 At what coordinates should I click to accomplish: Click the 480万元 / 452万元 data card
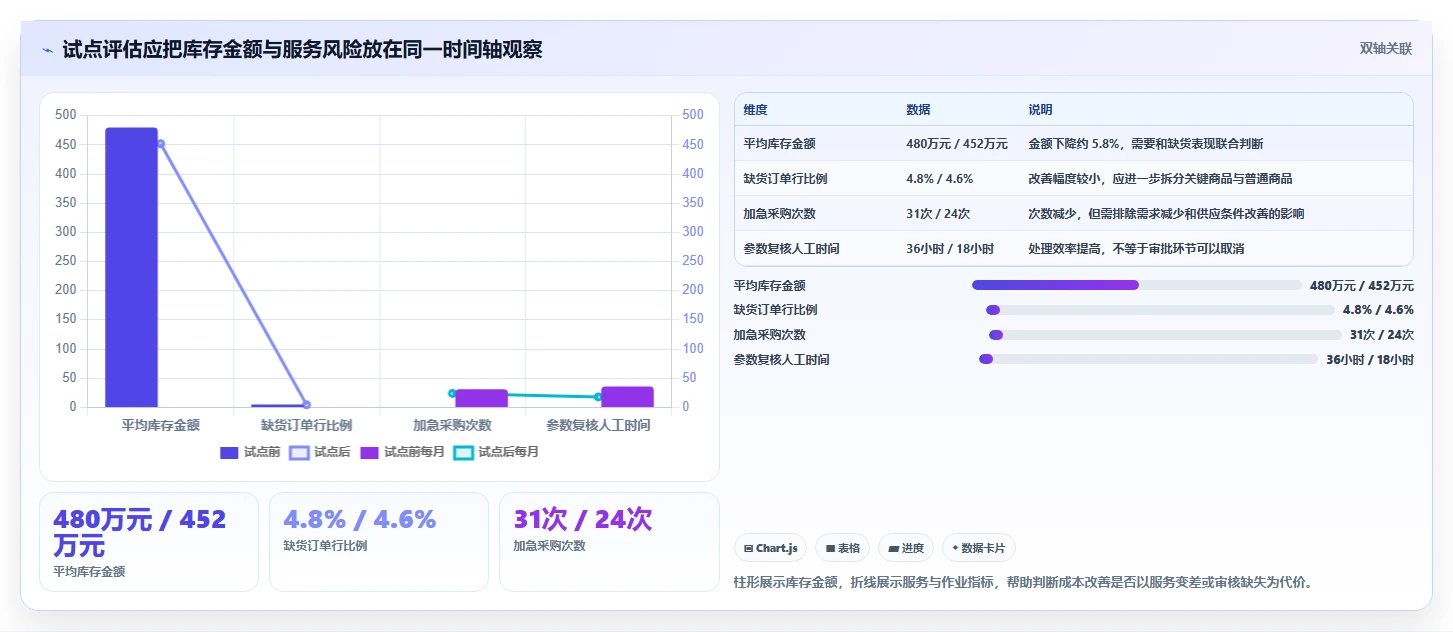[x=149, y=542]
